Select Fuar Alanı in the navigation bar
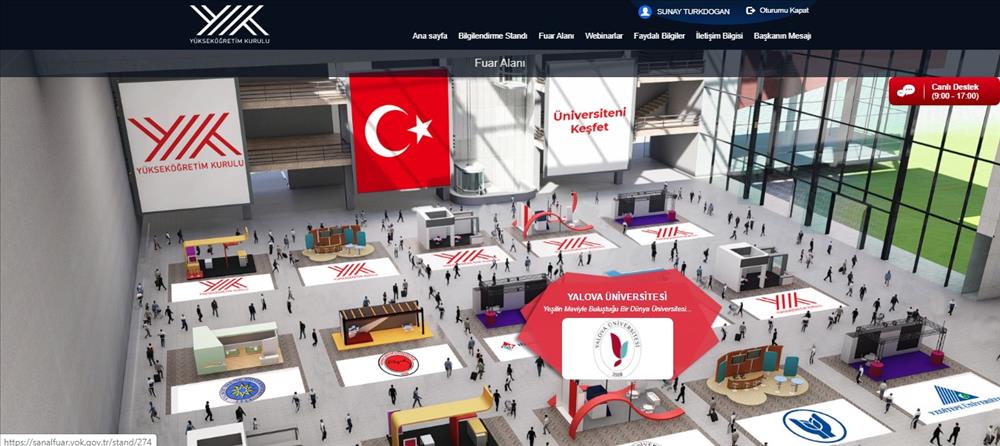Image resolution: width=1000 pixels, height=446 pixels. tap(556, 36)
